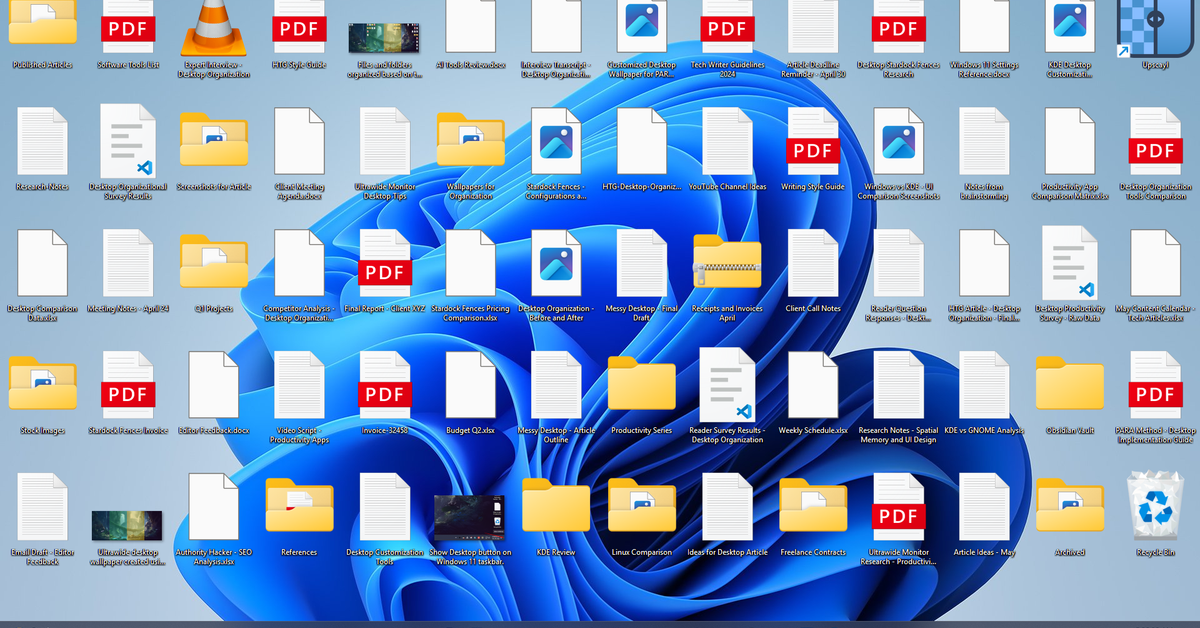Select the Productivity Series folder

click(641, 385)
